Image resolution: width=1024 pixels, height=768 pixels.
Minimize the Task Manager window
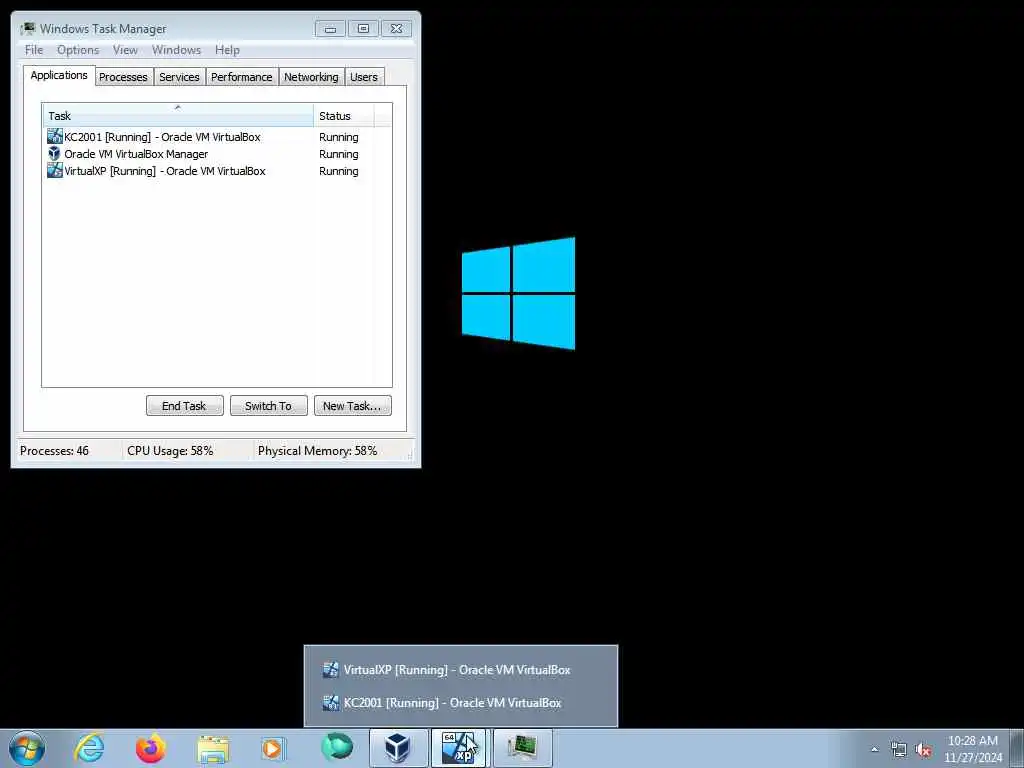330,29
